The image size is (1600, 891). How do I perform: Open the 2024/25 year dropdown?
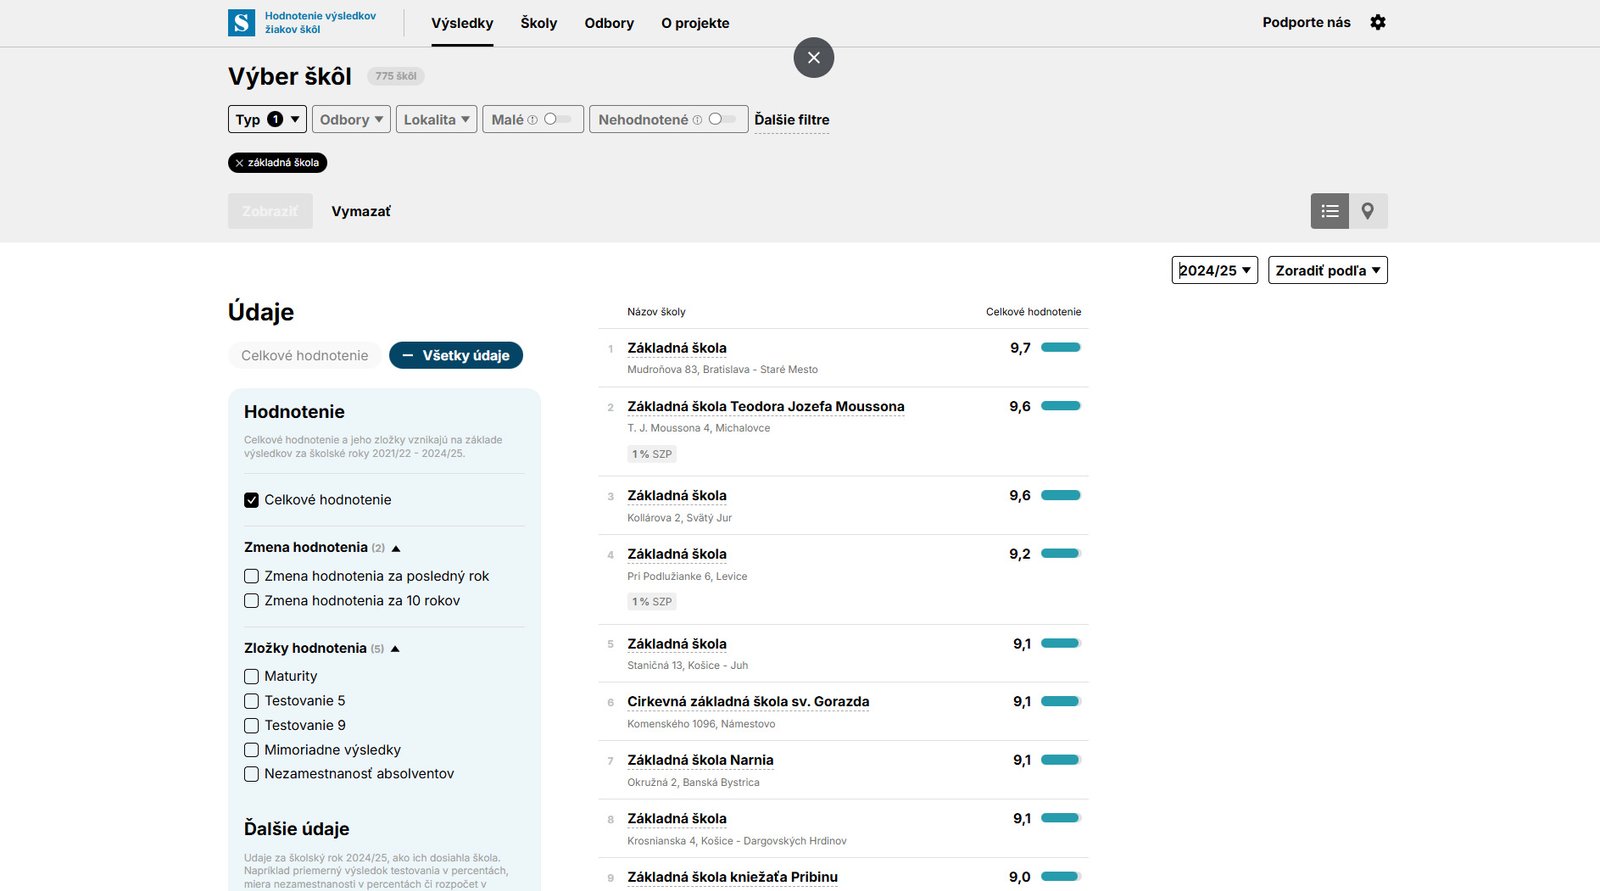coord(1214,270)
